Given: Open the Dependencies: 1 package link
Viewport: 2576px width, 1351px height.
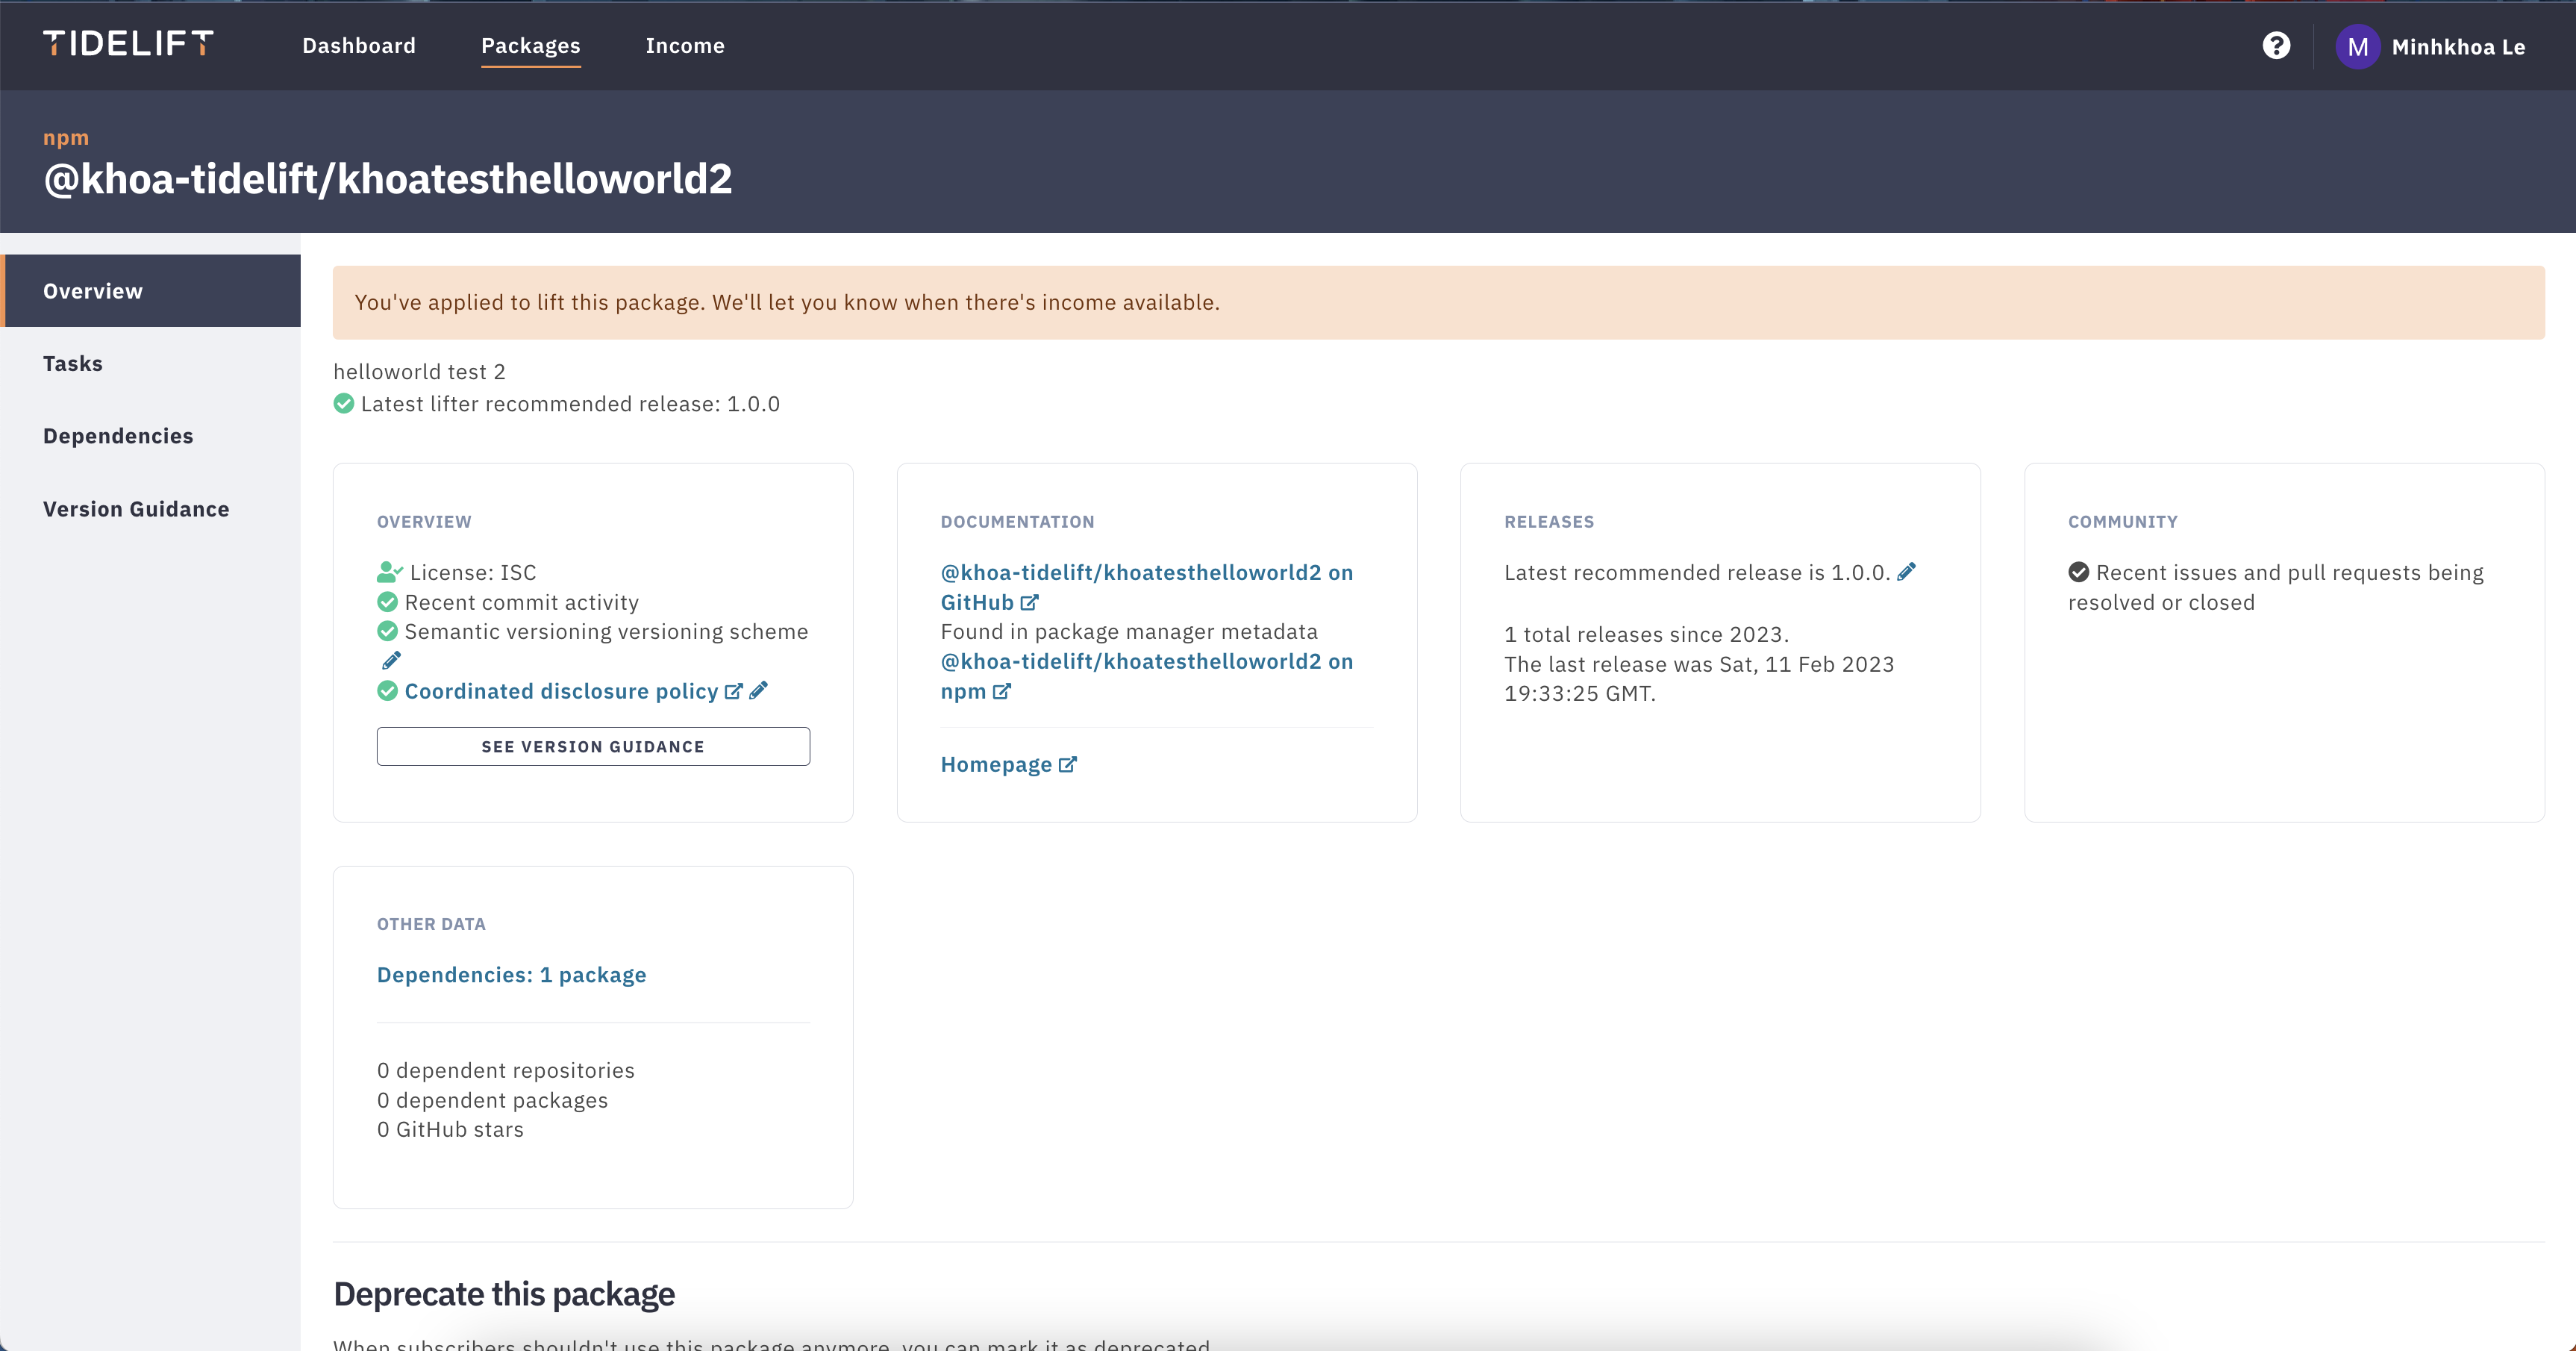Looking at the screenshot, I should [511, 975].
